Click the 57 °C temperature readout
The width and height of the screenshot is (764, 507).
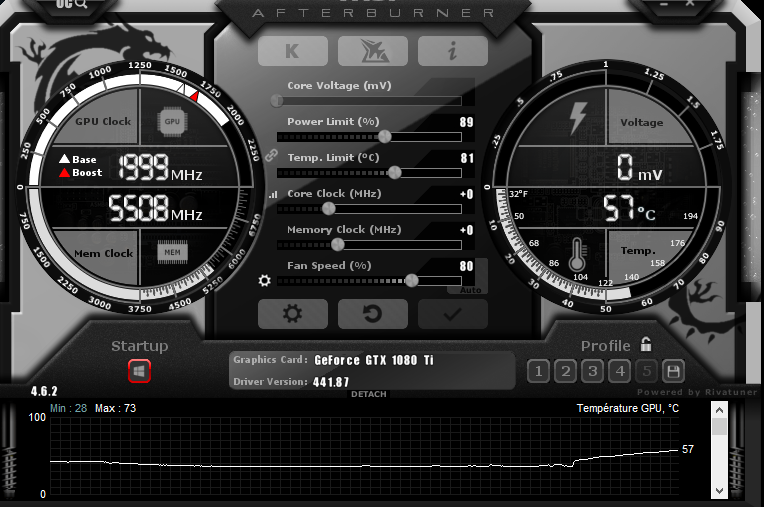pyautogui.click(x=629, y=208)
